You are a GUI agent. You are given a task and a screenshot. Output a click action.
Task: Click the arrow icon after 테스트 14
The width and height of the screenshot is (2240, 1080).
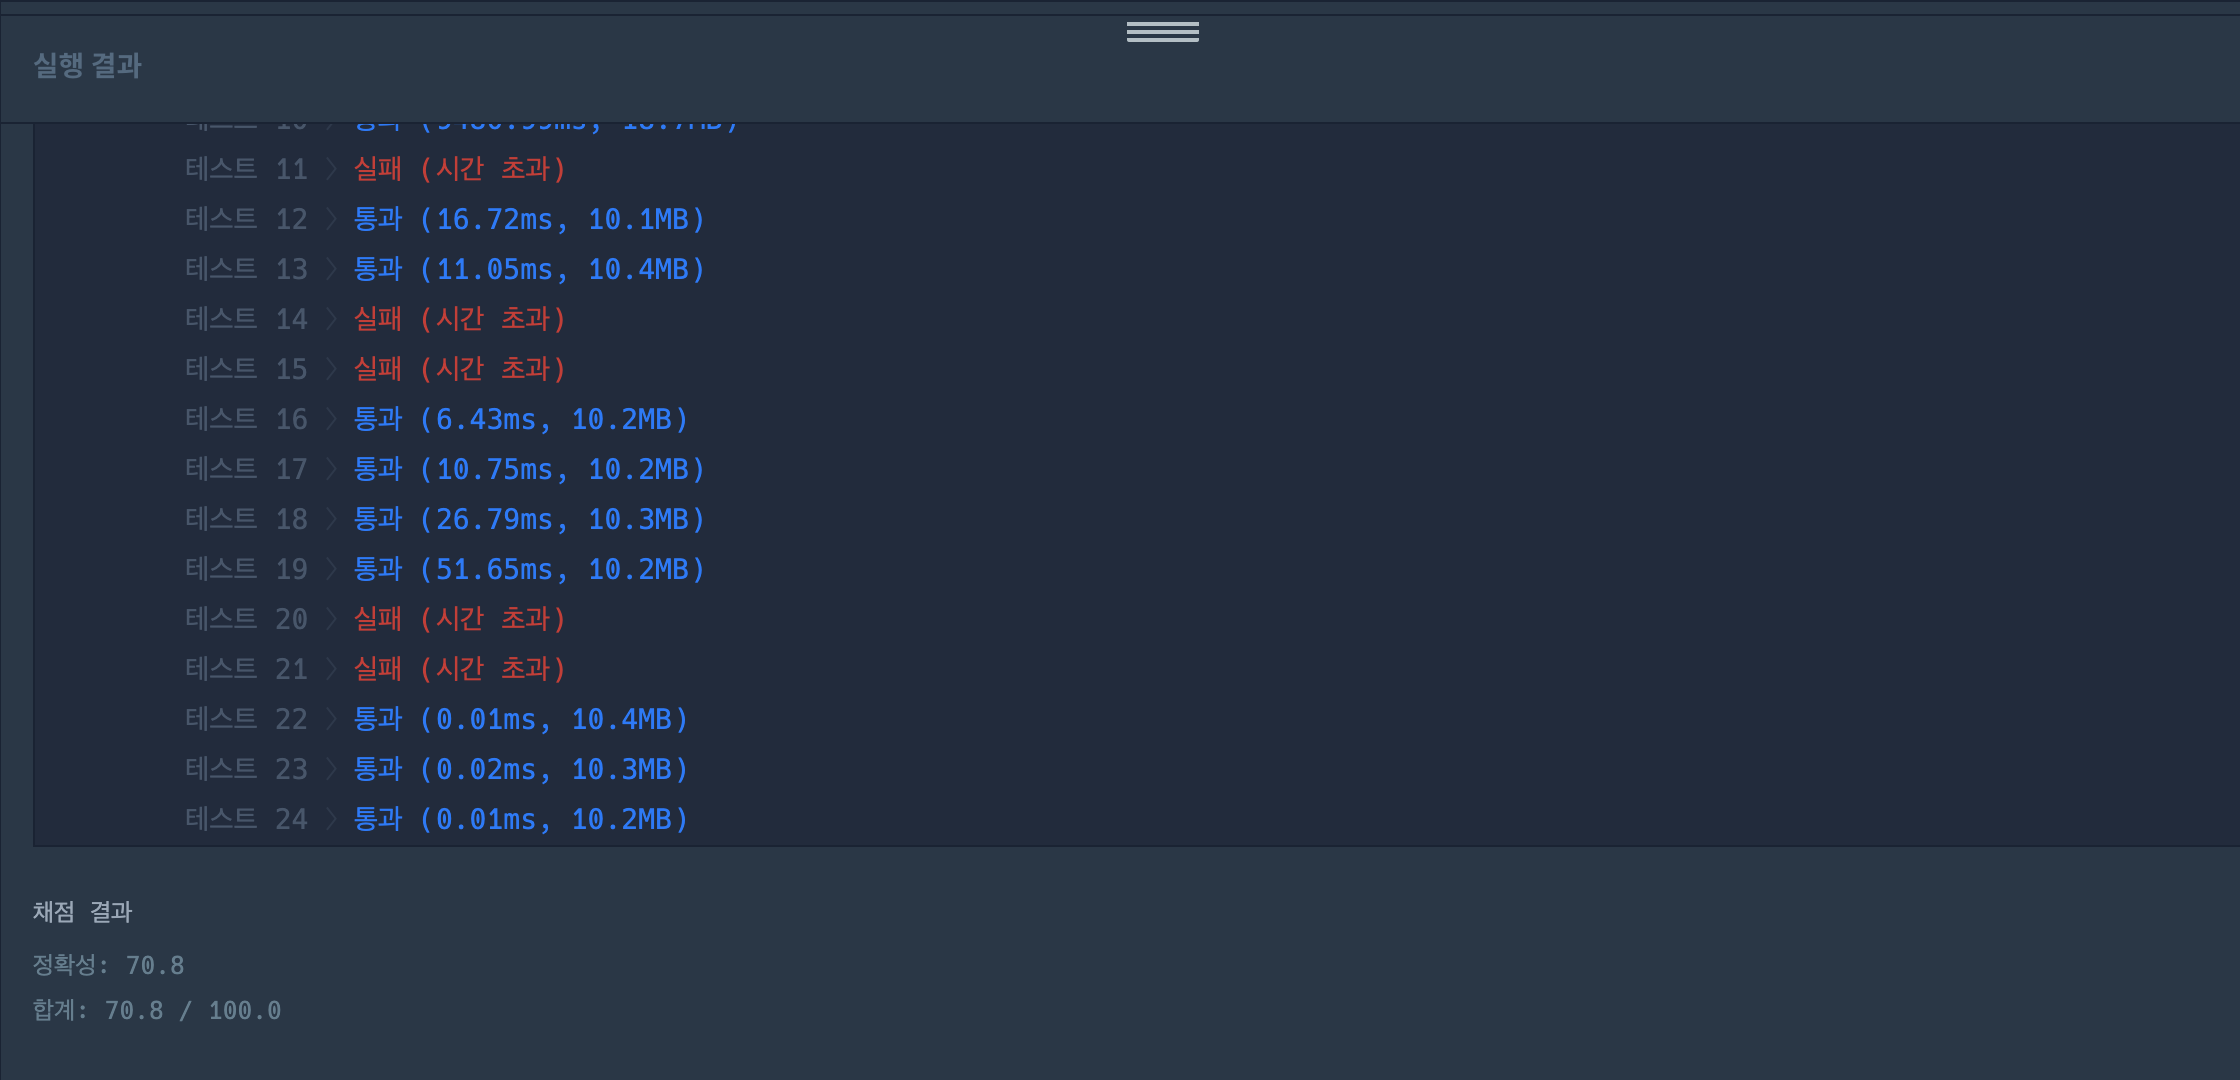tap(331, 319)
